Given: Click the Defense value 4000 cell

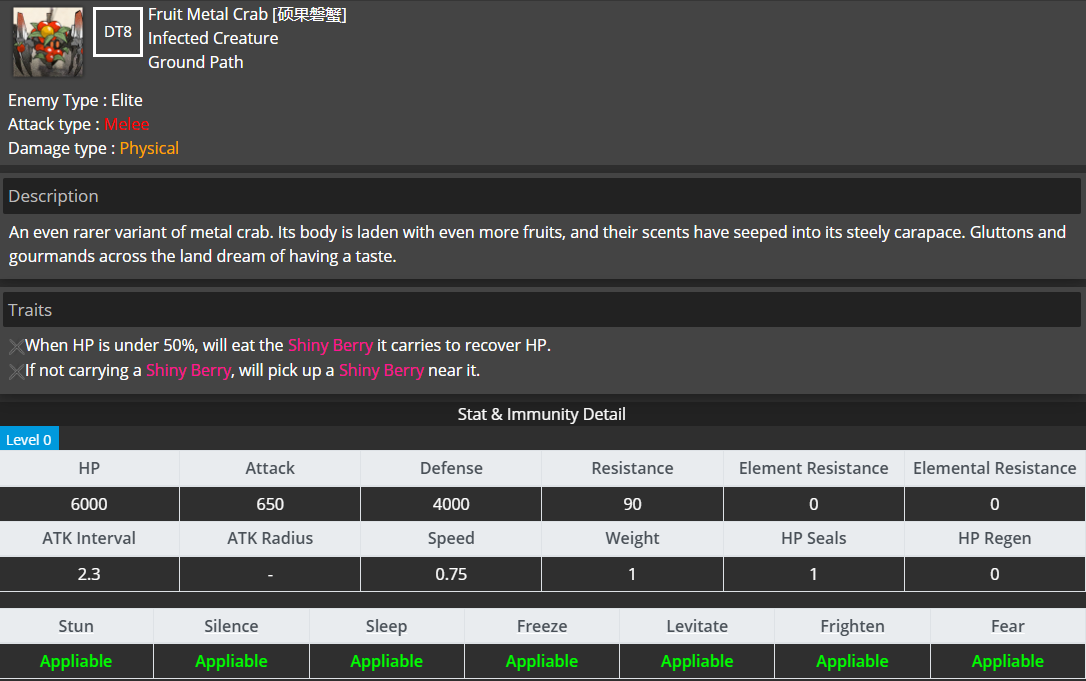Looking at the screenshot, I should [x=451, y=504].
